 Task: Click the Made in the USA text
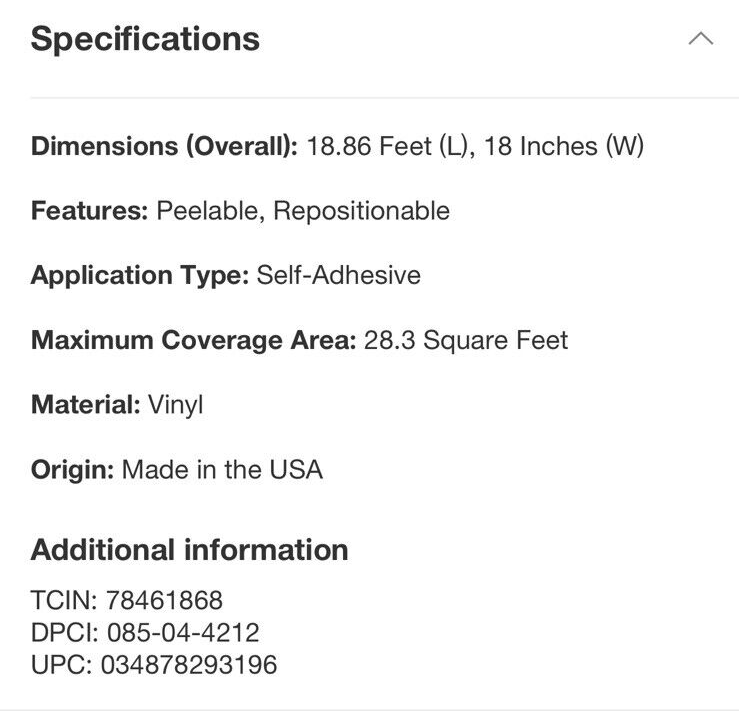coord(222,469)
